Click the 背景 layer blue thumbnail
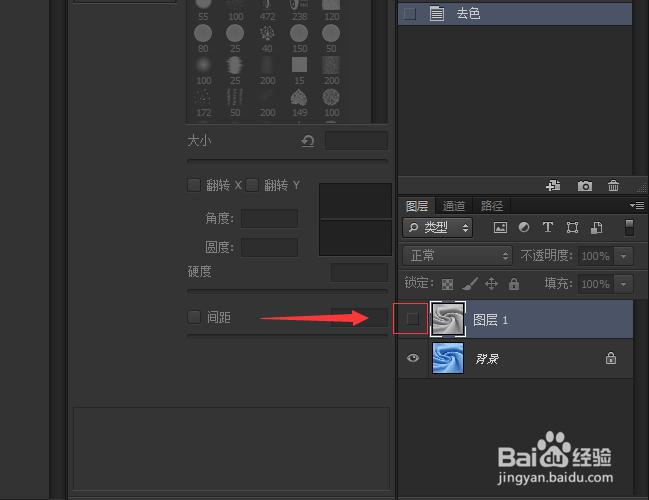Image resolution: width=649 pixels, height=500 pixels. point(448,358)
